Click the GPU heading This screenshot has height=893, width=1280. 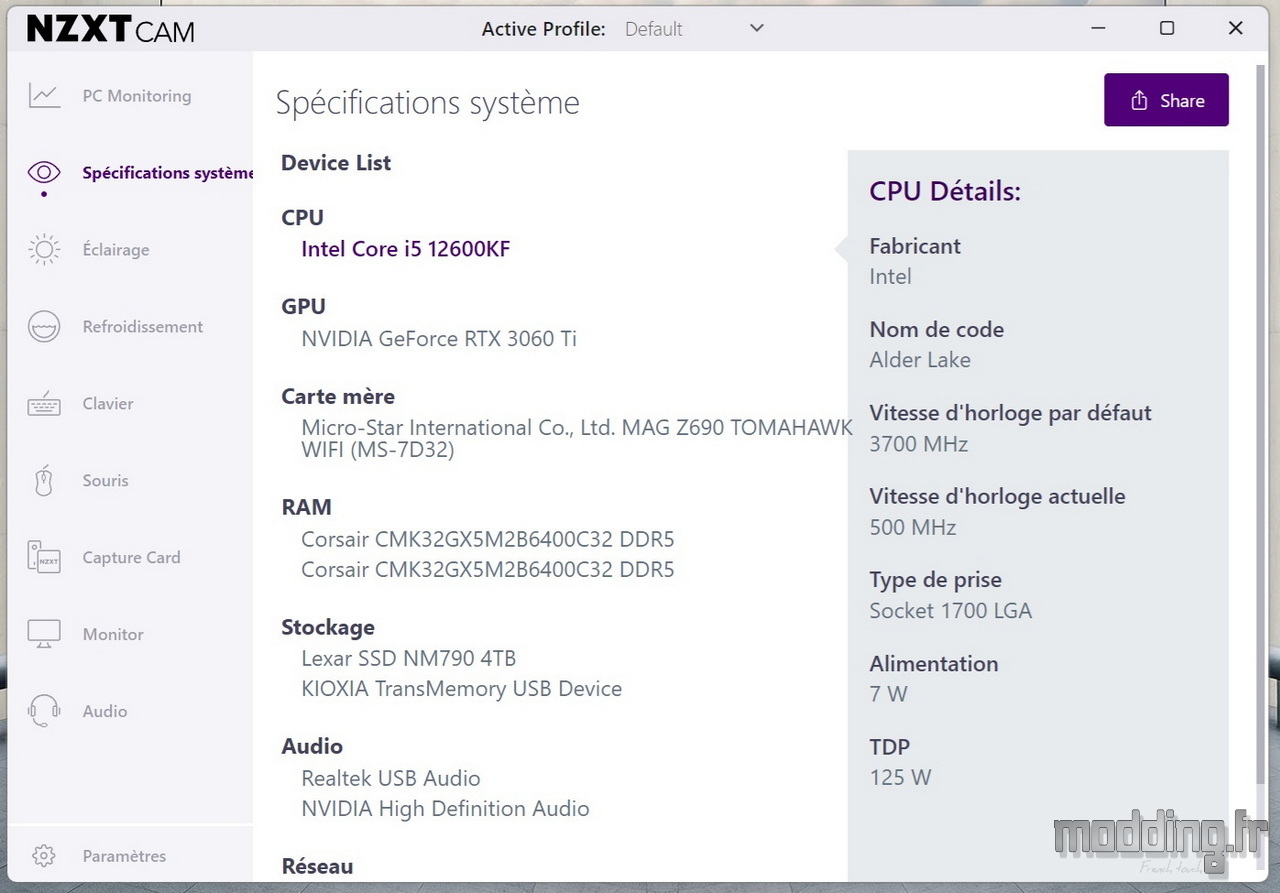point(304,306)
